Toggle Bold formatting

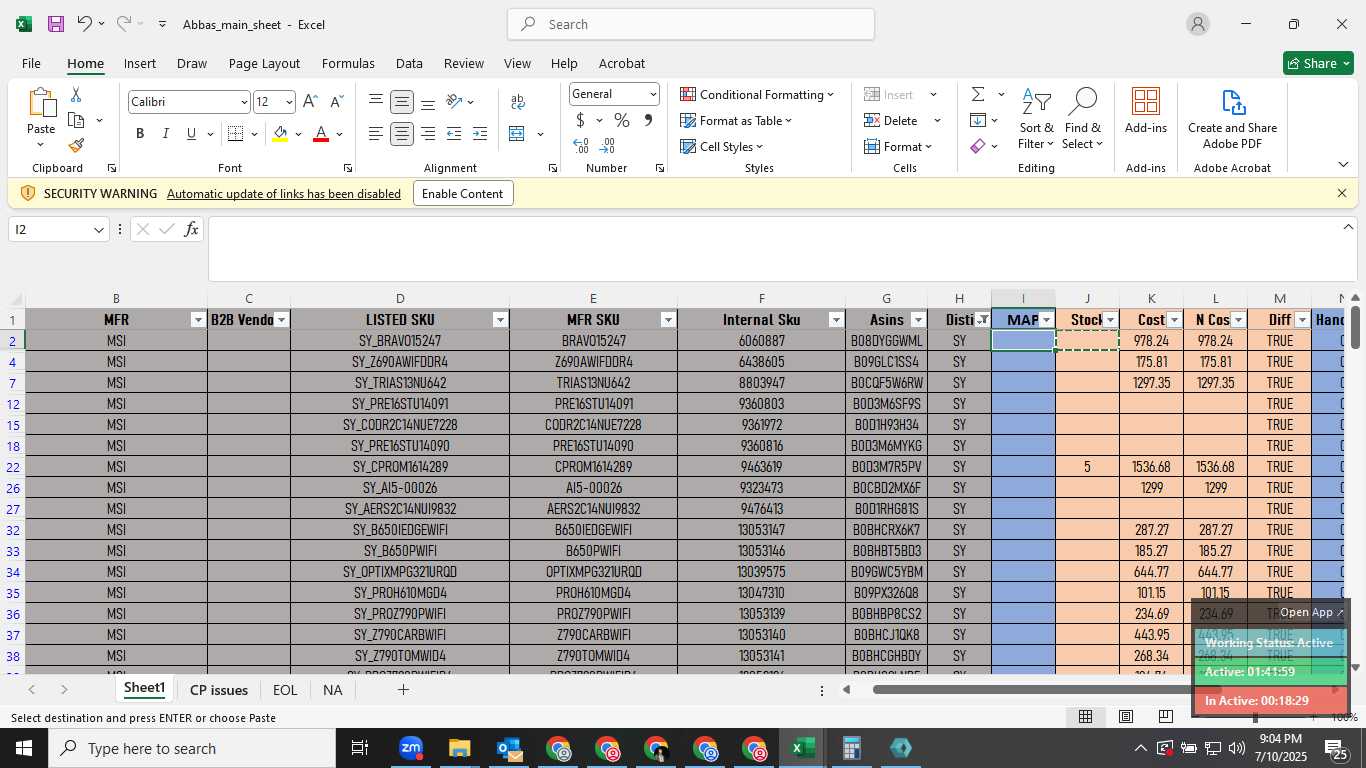point(140,134)
